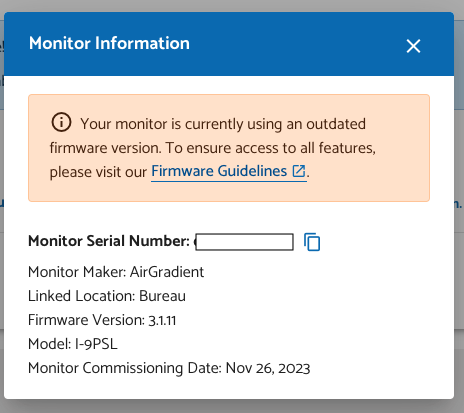Click the outdated firmware warning message text
Viewport: 464px width, 413px height.
[x=213, y=148]
